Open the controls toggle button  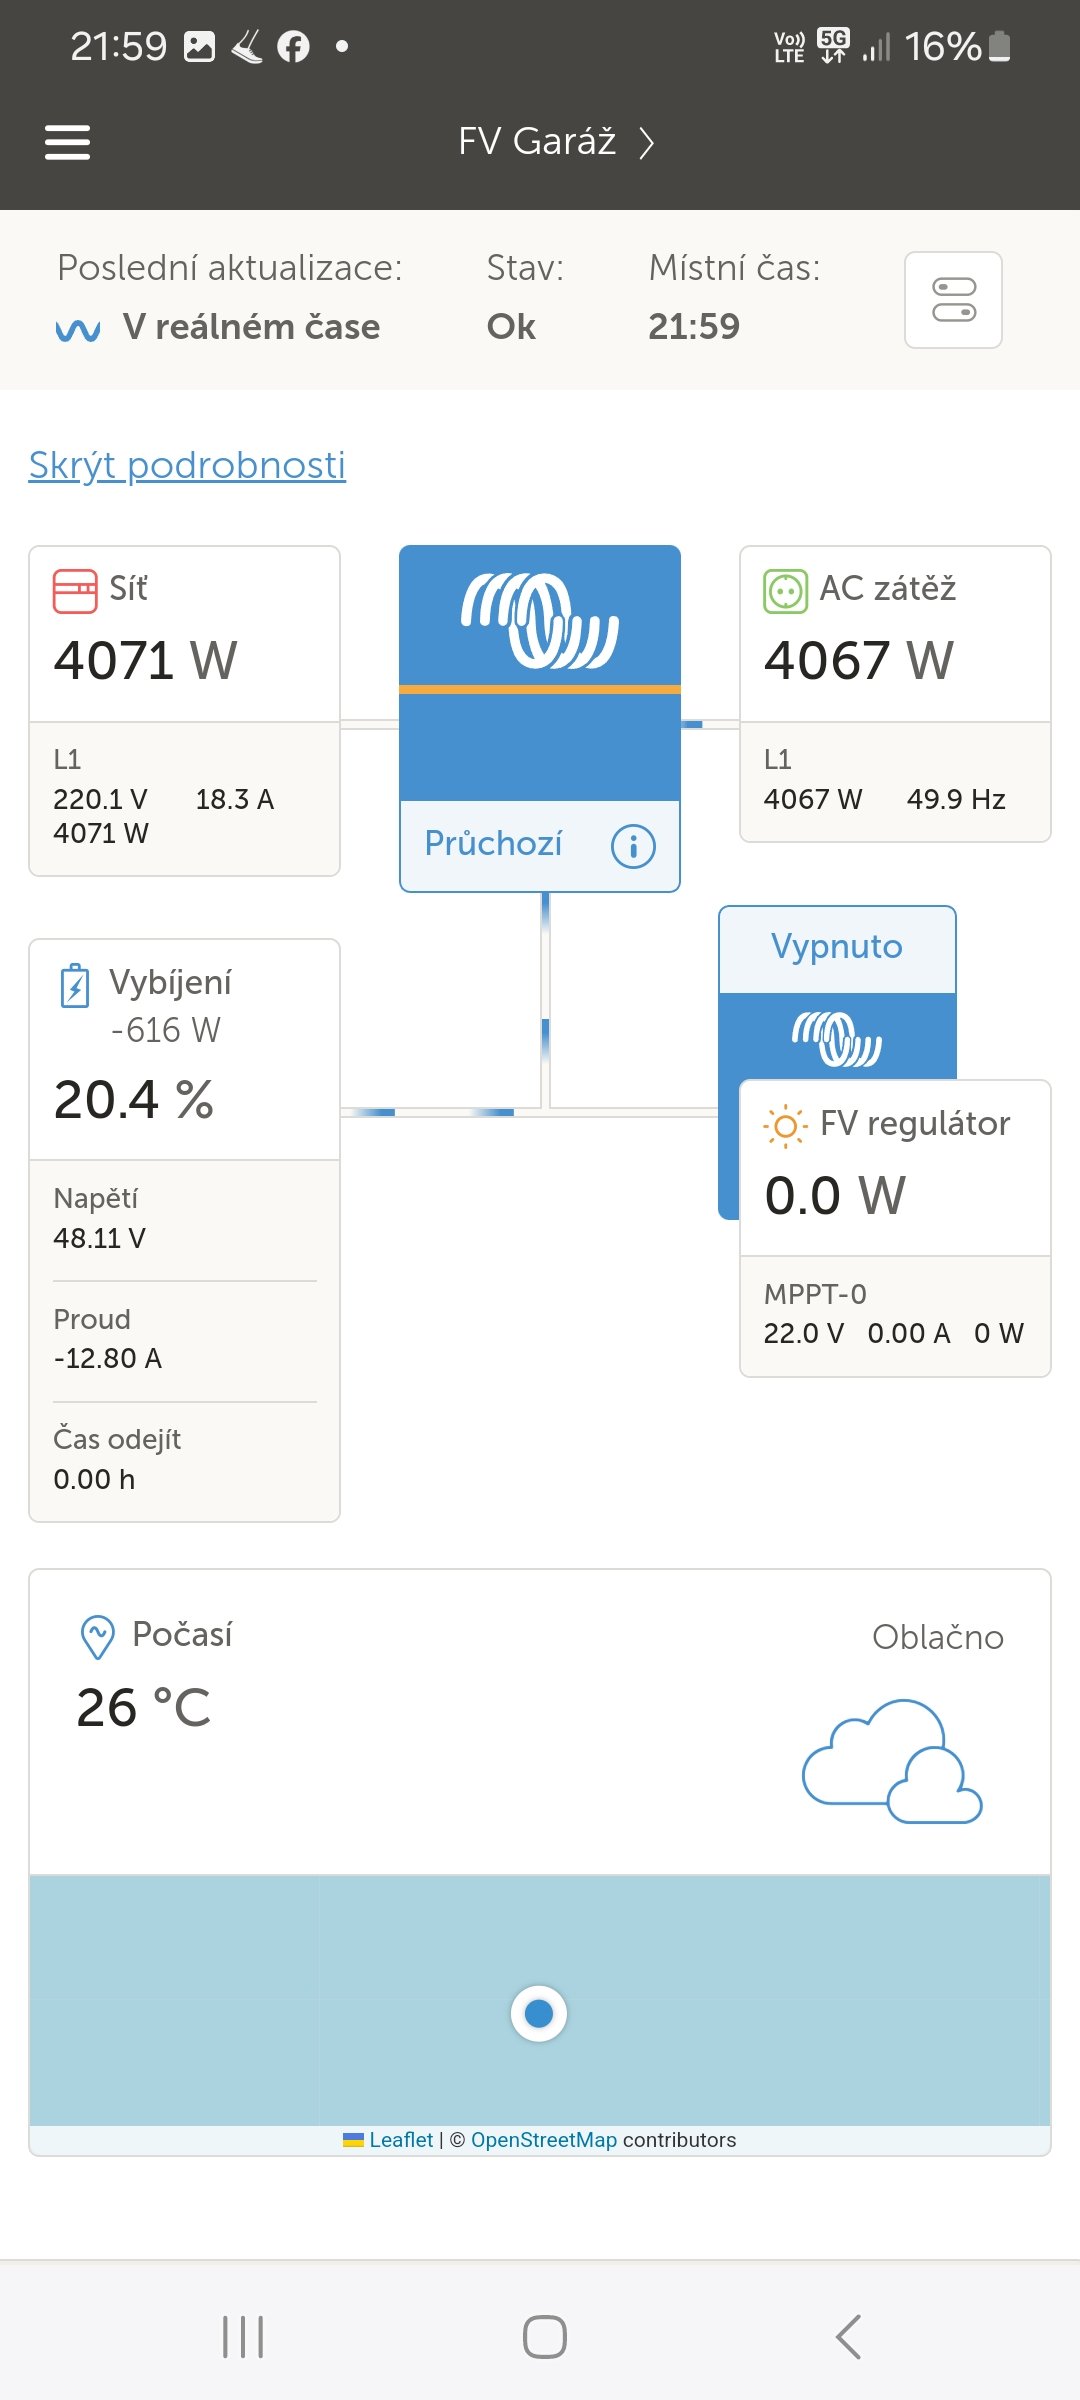[x=953, y=300]
